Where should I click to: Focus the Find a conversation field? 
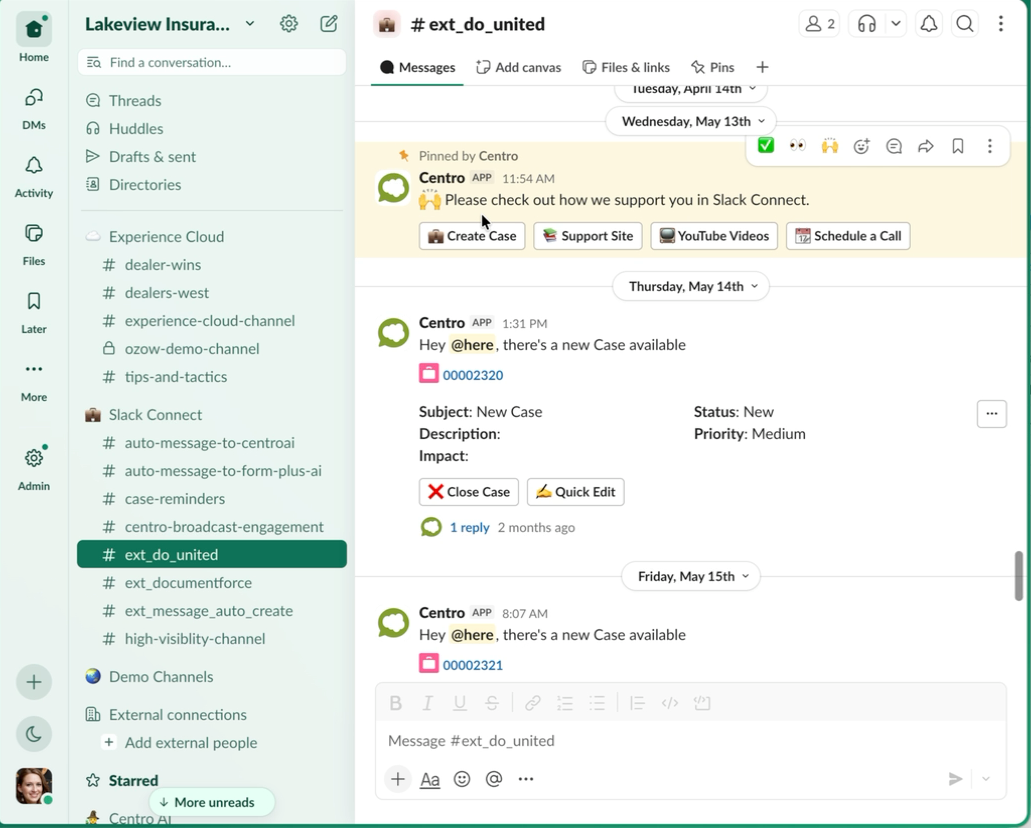coord(212,62)
